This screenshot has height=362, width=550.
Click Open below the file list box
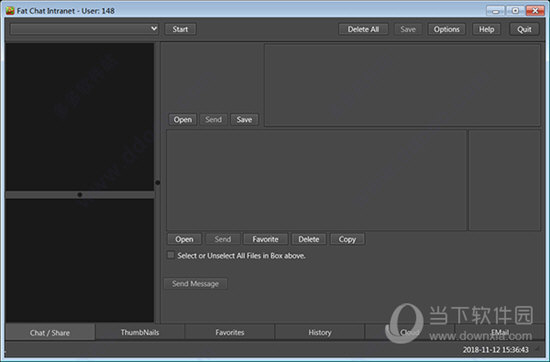pyautogui.click(x=184, y=239)
